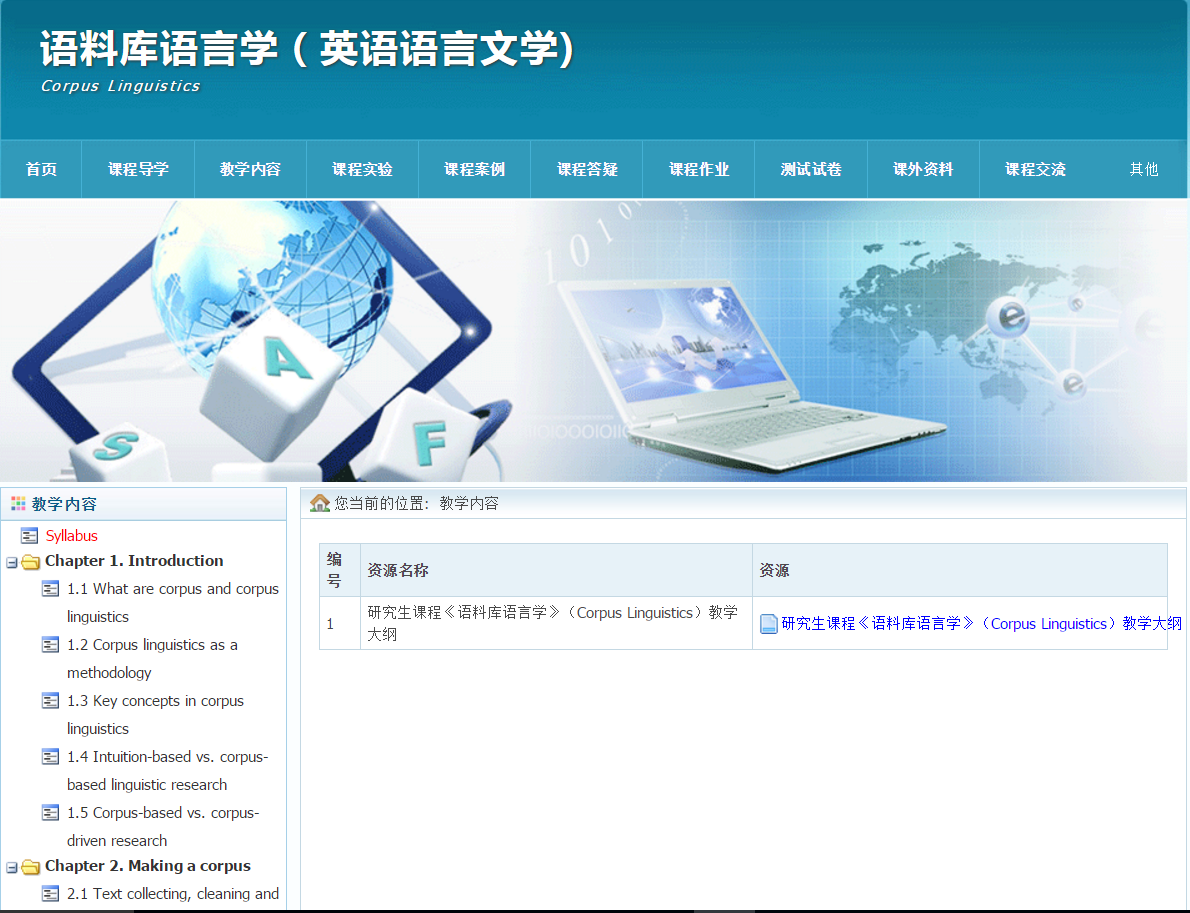Open the 研究生课程 教学大纲 resource link
Screen dimensions: 1190x913
pyautogui.click(x=981, y=624)
